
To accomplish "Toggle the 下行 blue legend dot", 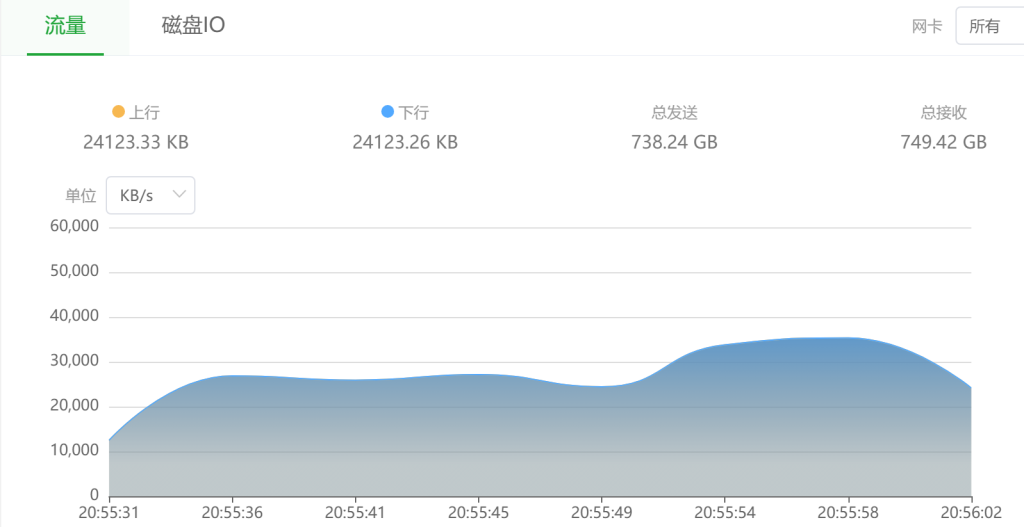I will click(x=387, y=112).
